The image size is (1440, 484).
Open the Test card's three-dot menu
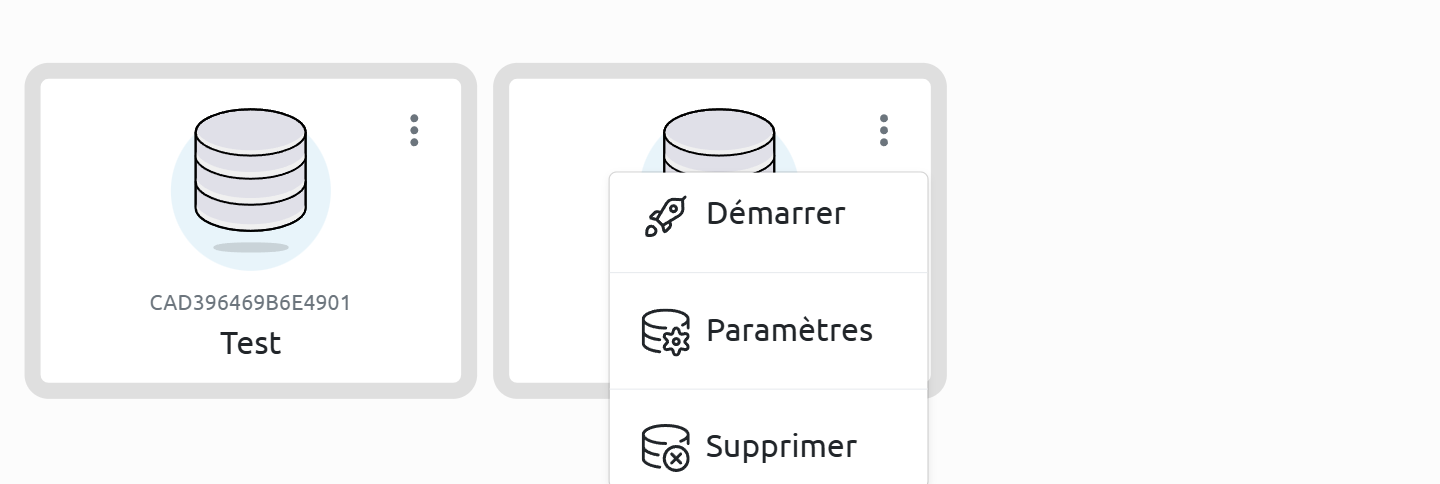coord(414,130)
